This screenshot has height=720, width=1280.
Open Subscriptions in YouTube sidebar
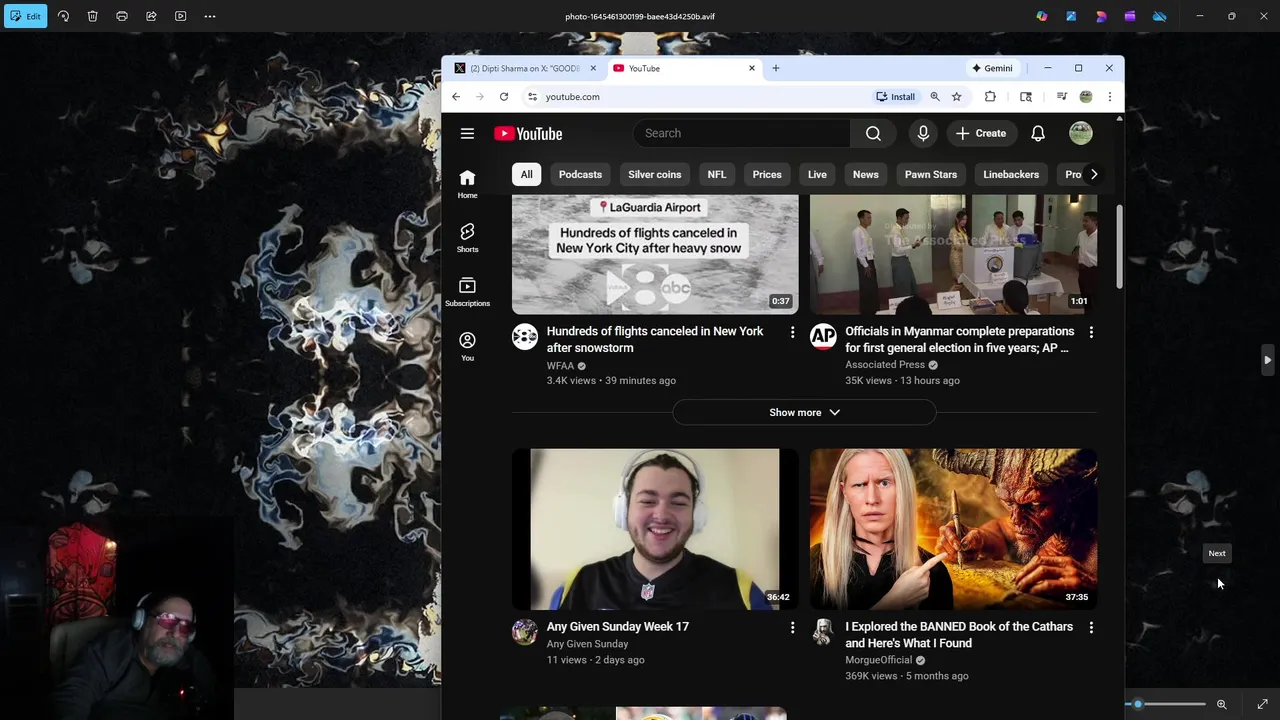tap(467, 291)
